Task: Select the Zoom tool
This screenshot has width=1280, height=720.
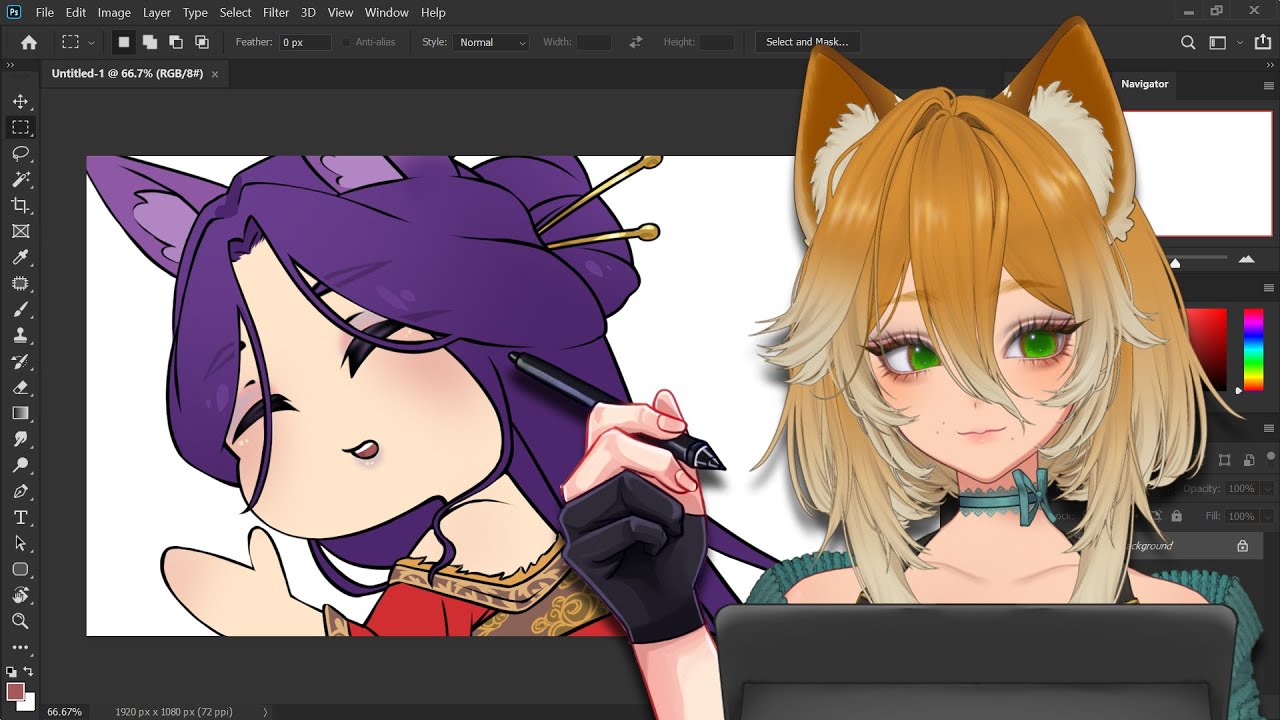Action: (x=20, y=621)
